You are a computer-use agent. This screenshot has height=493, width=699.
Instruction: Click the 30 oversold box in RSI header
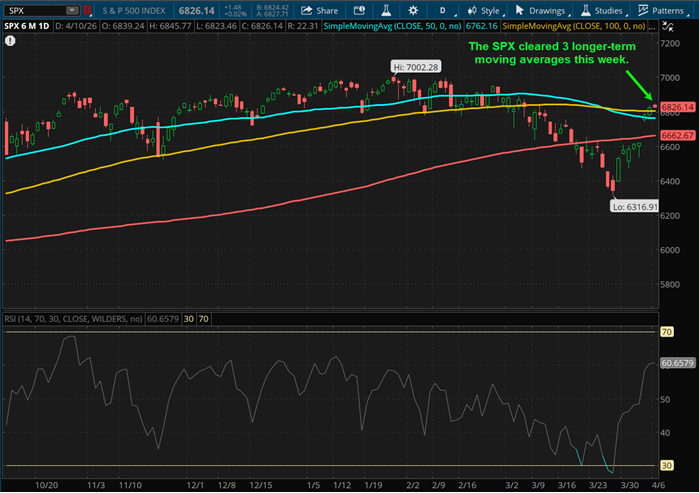point(189,319)
